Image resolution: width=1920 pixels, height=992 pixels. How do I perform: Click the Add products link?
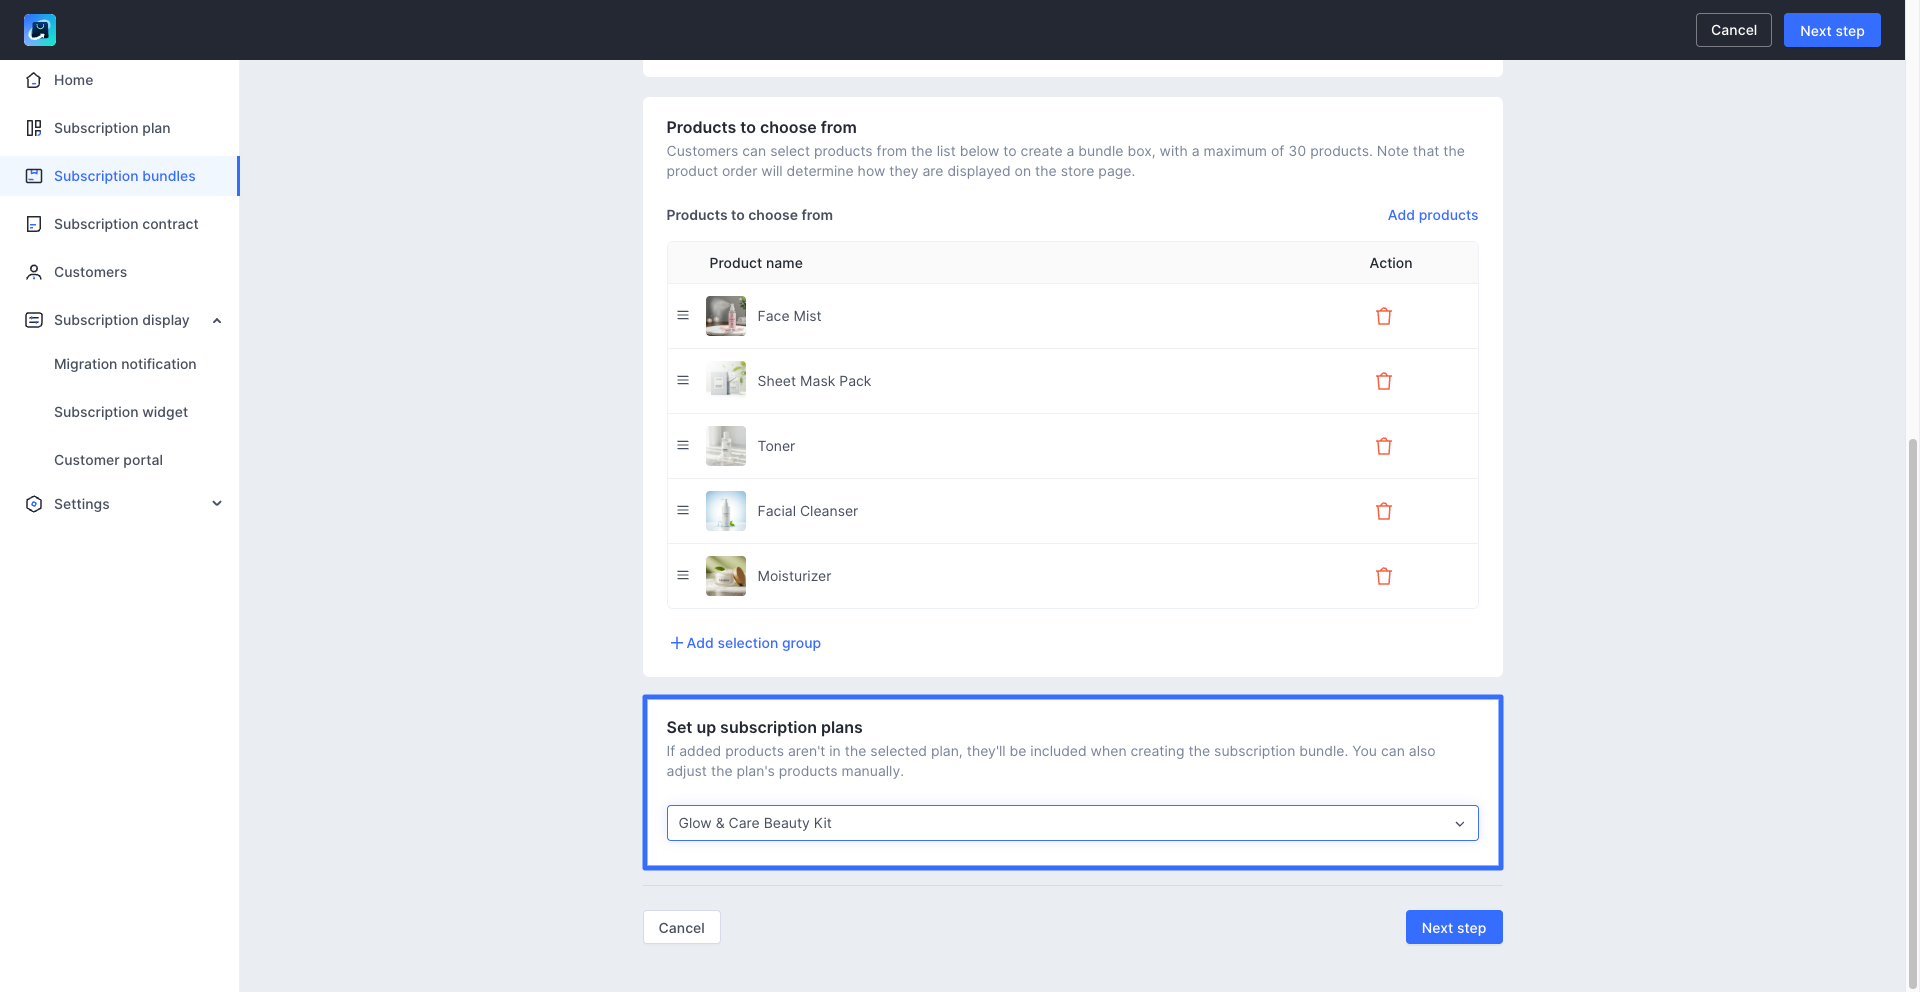1432,215
